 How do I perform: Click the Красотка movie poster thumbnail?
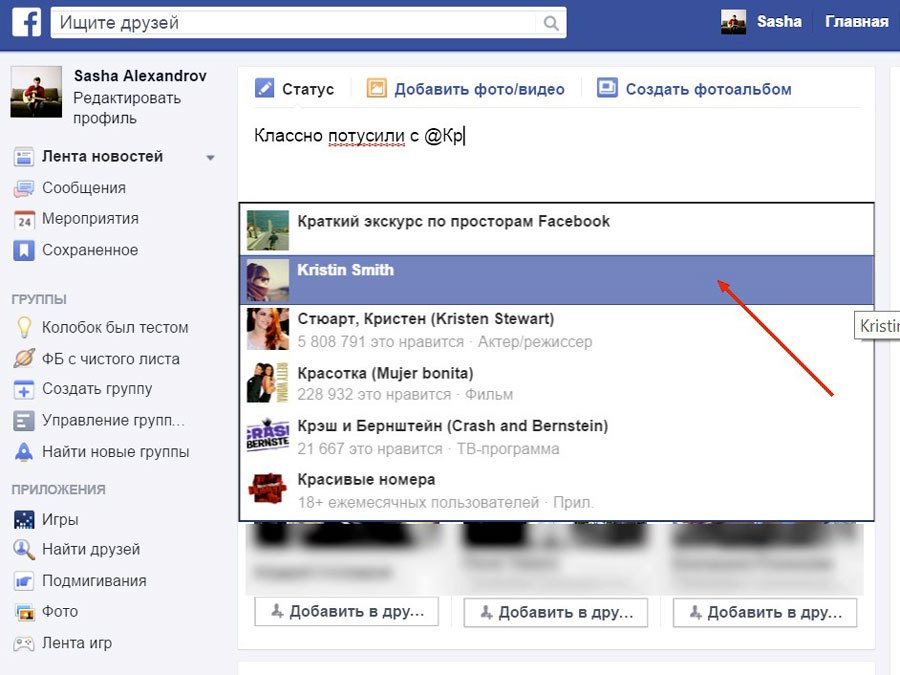pos(268,382)
